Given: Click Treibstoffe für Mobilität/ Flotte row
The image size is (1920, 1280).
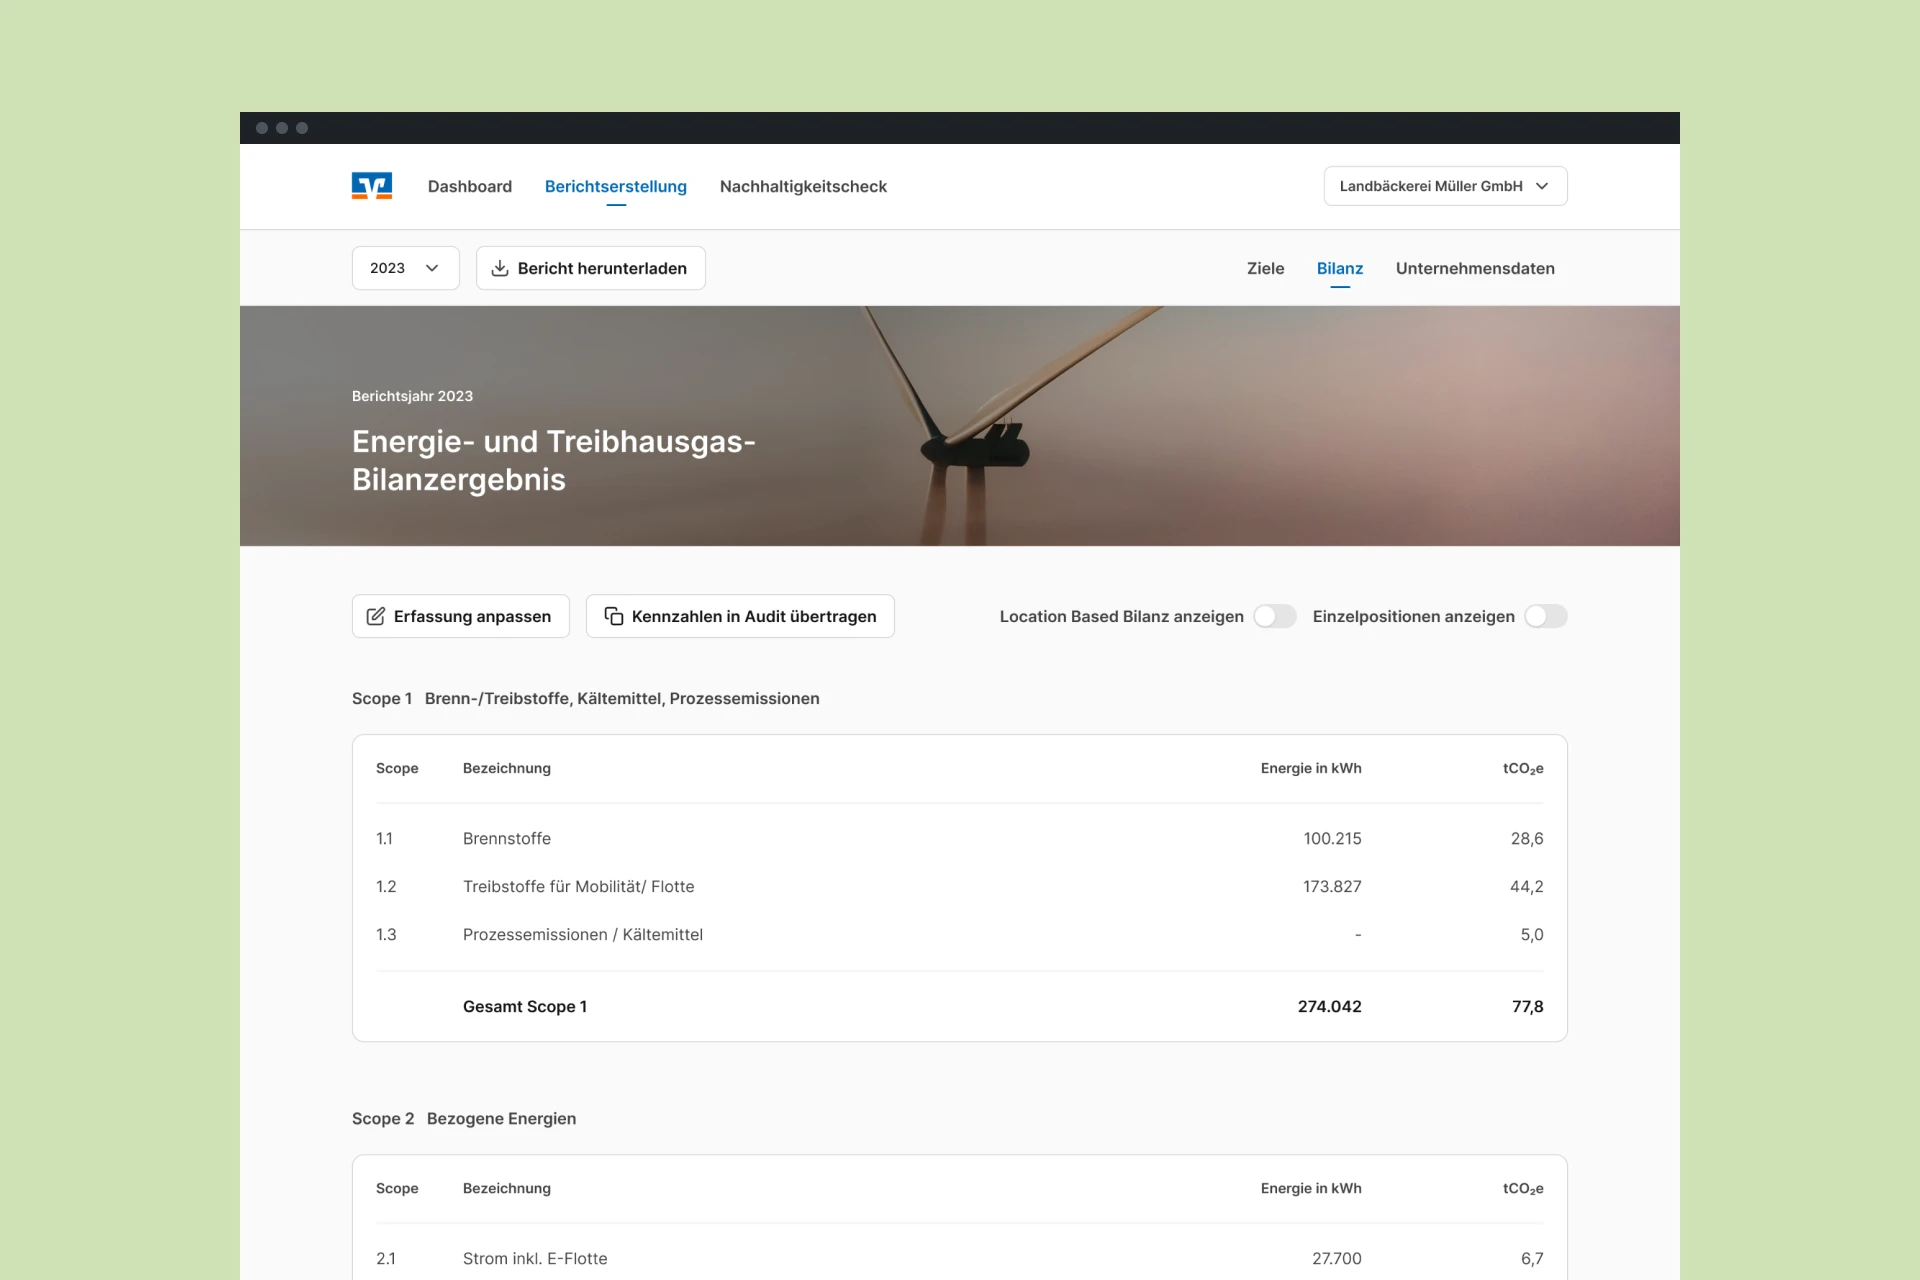Looking at the screenshot, I should click(960, 886).
